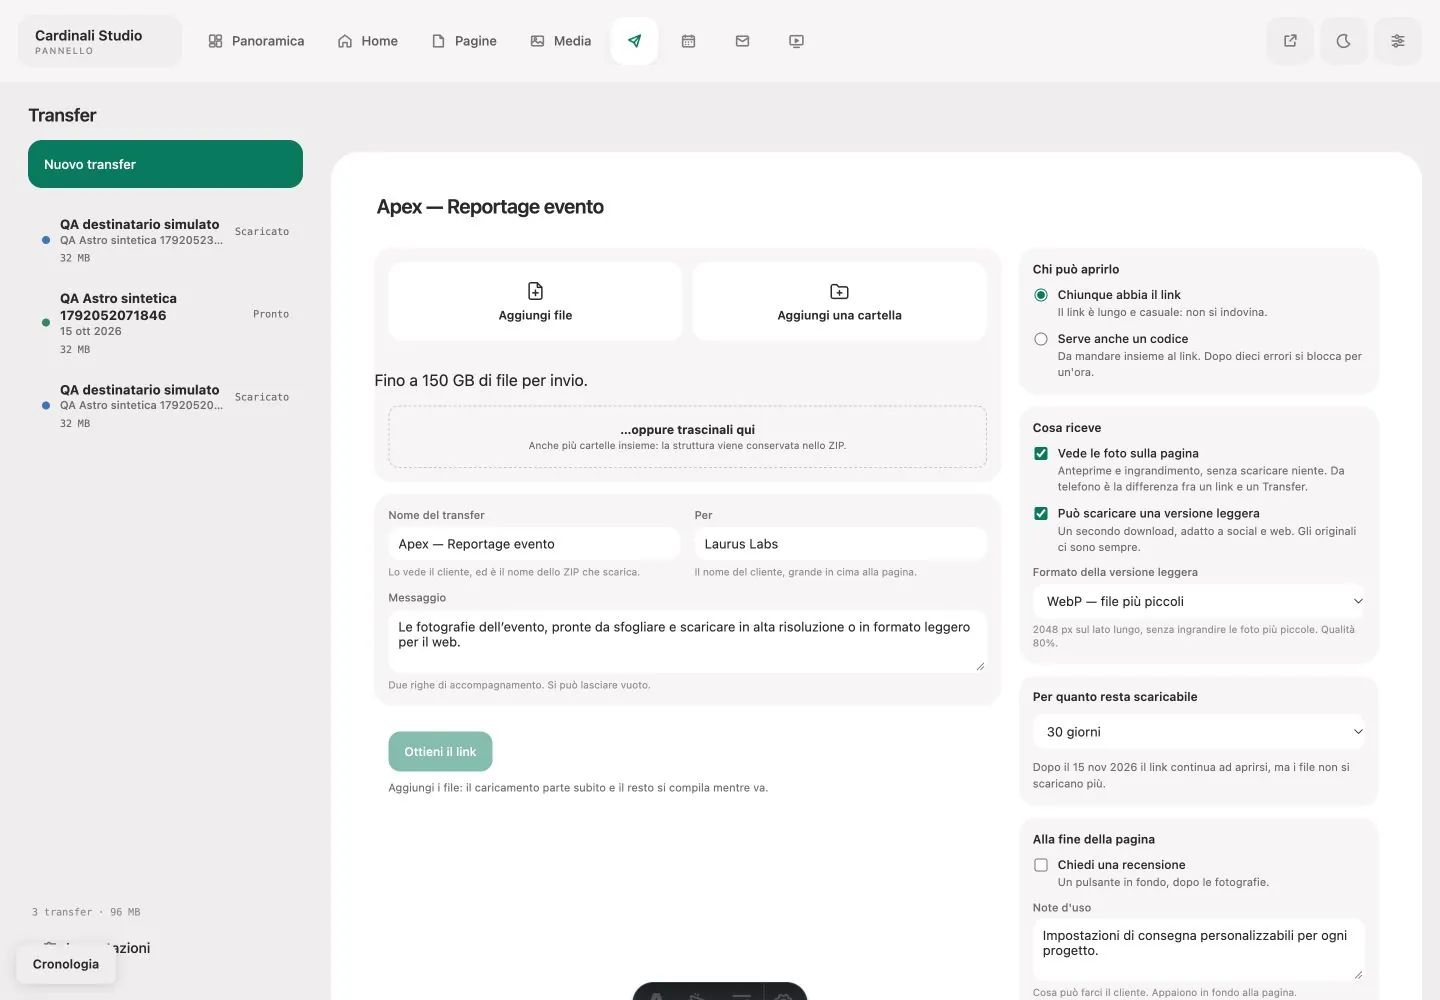Open the transfer with subtitle 'QA Astro sintetica 17920520...'
The height and width of the screenshot is (1000, 1440).
click(x=165, y=406)
